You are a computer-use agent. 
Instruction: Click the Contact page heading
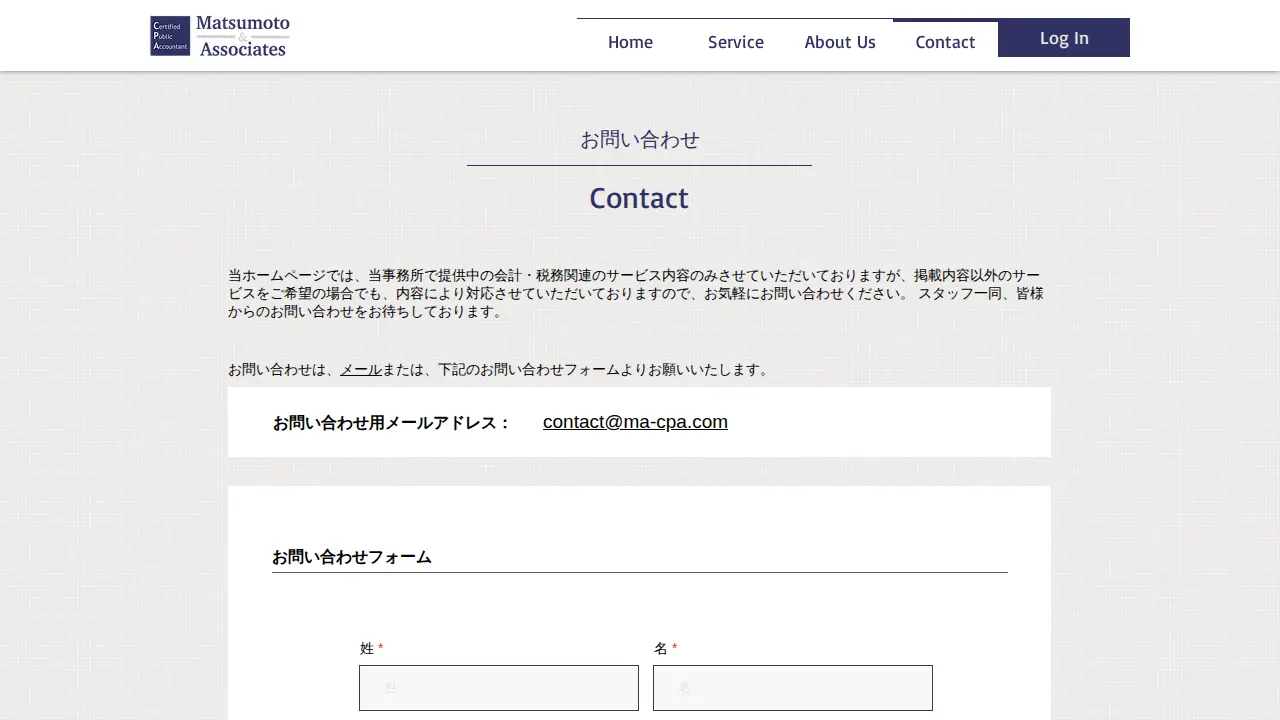(x=639, y=198)
